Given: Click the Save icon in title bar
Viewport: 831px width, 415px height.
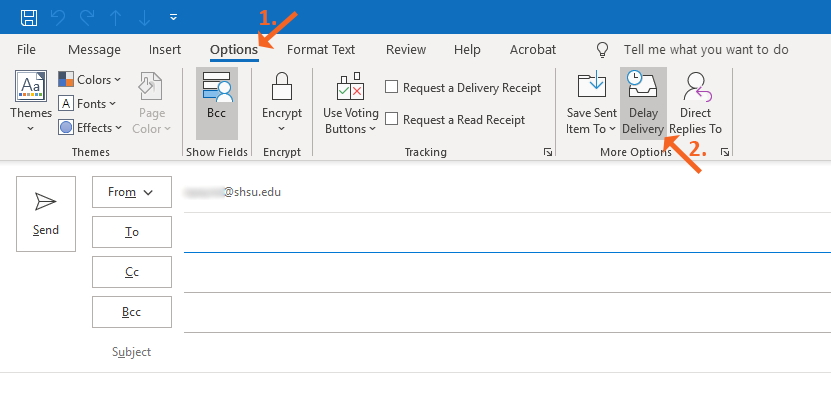Looking at the screenshot, I should tap(29, 17).
